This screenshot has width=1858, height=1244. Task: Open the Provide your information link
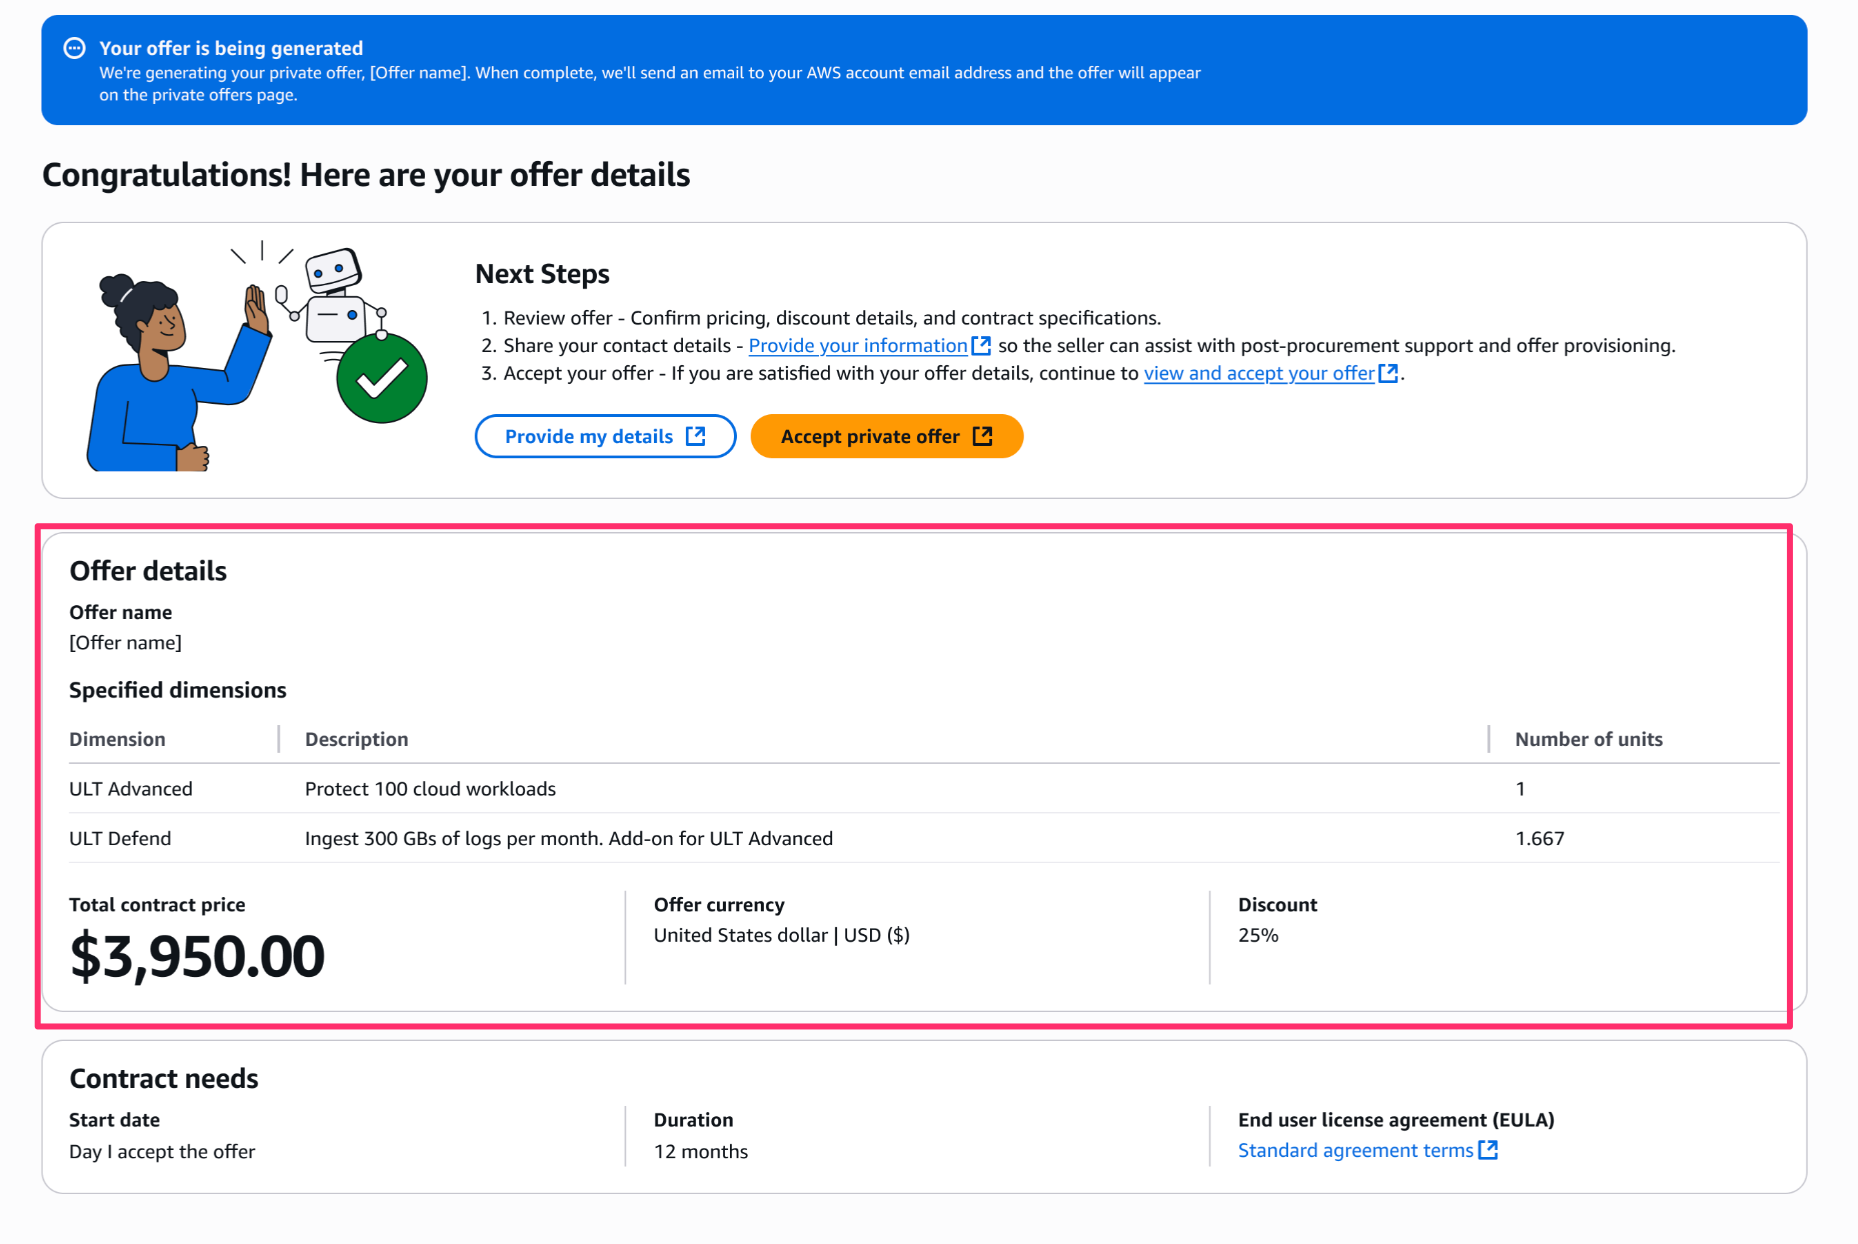click(x=857, y=346)
